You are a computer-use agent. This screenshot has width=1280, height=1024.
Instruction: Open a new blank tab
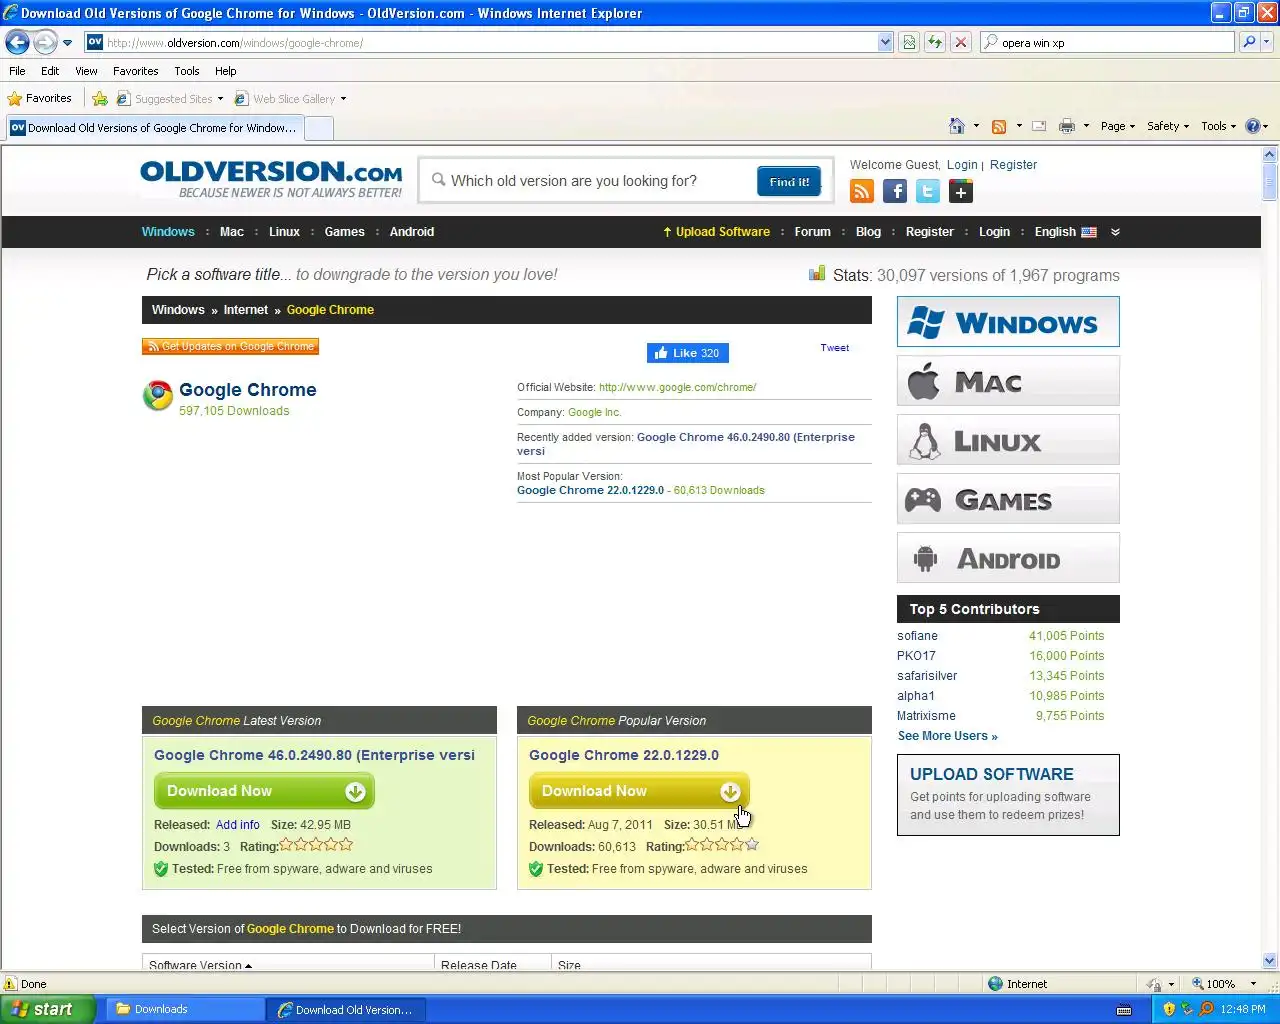(318, 128)
